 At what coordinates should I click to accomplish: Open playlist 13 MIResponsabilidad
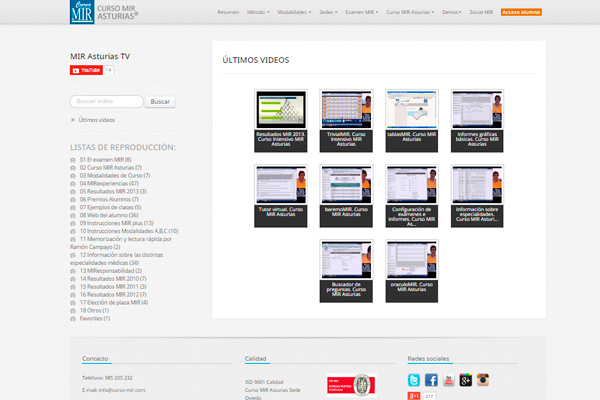coord(111,271)
